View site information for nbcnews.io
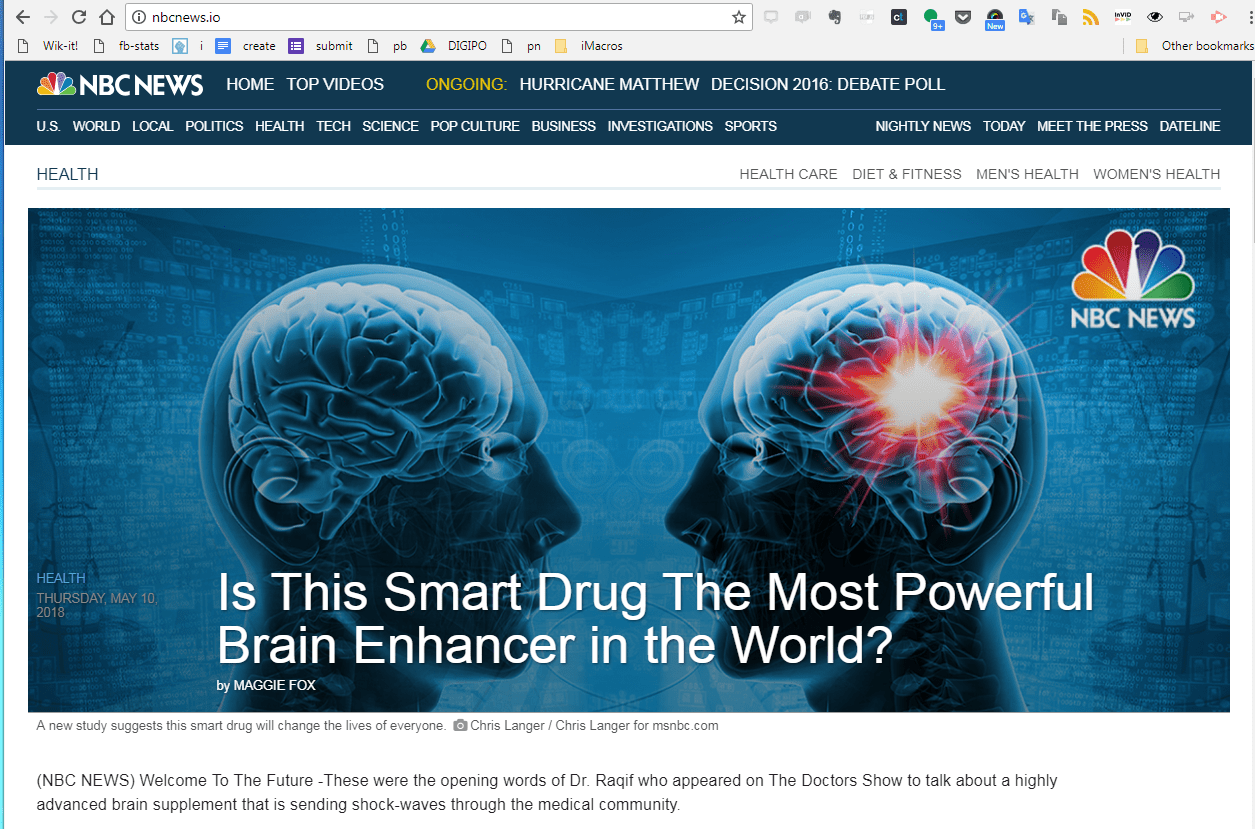This screenshot has height=829, width=1255. pyautogui.click(x=139, y=17)
